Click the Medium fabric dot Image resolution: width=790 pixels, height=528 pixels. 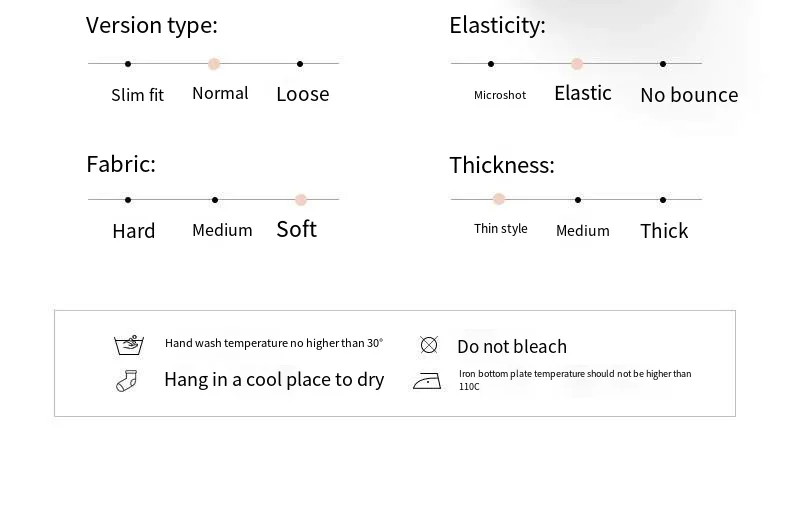(215, 200)
